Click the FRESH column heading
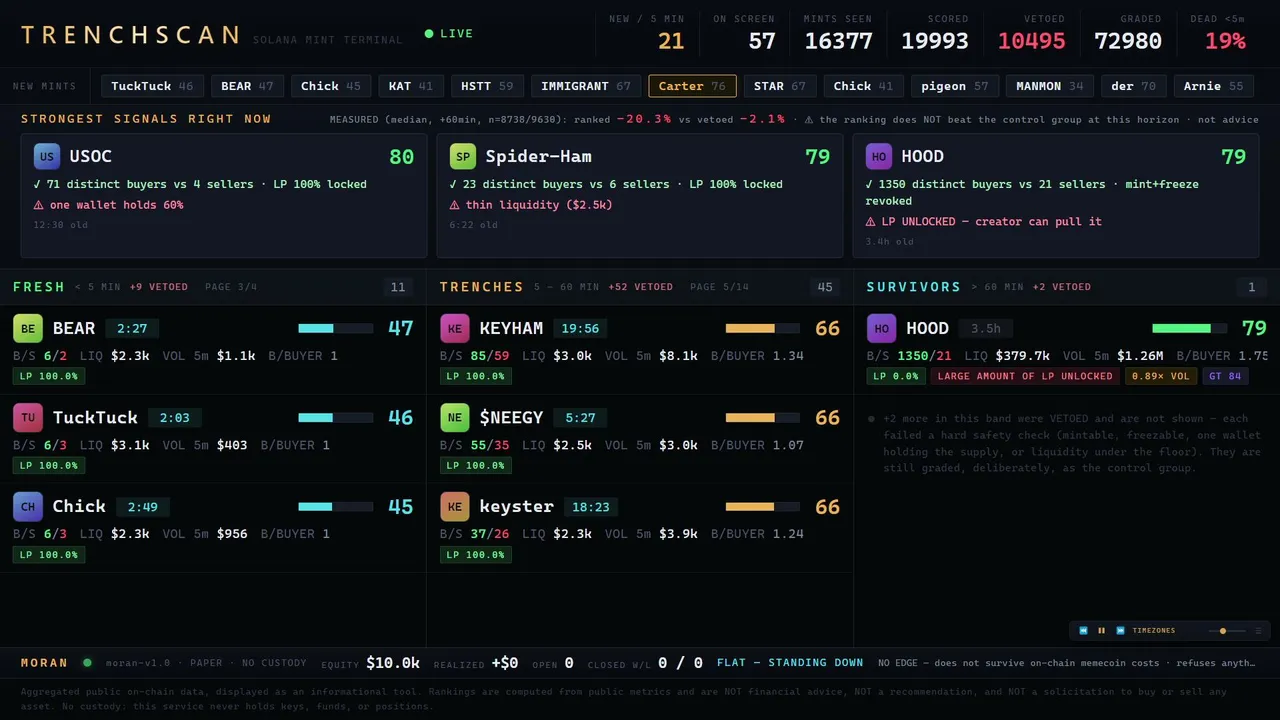Viewport: 1280px width, 720px height. 39,287
